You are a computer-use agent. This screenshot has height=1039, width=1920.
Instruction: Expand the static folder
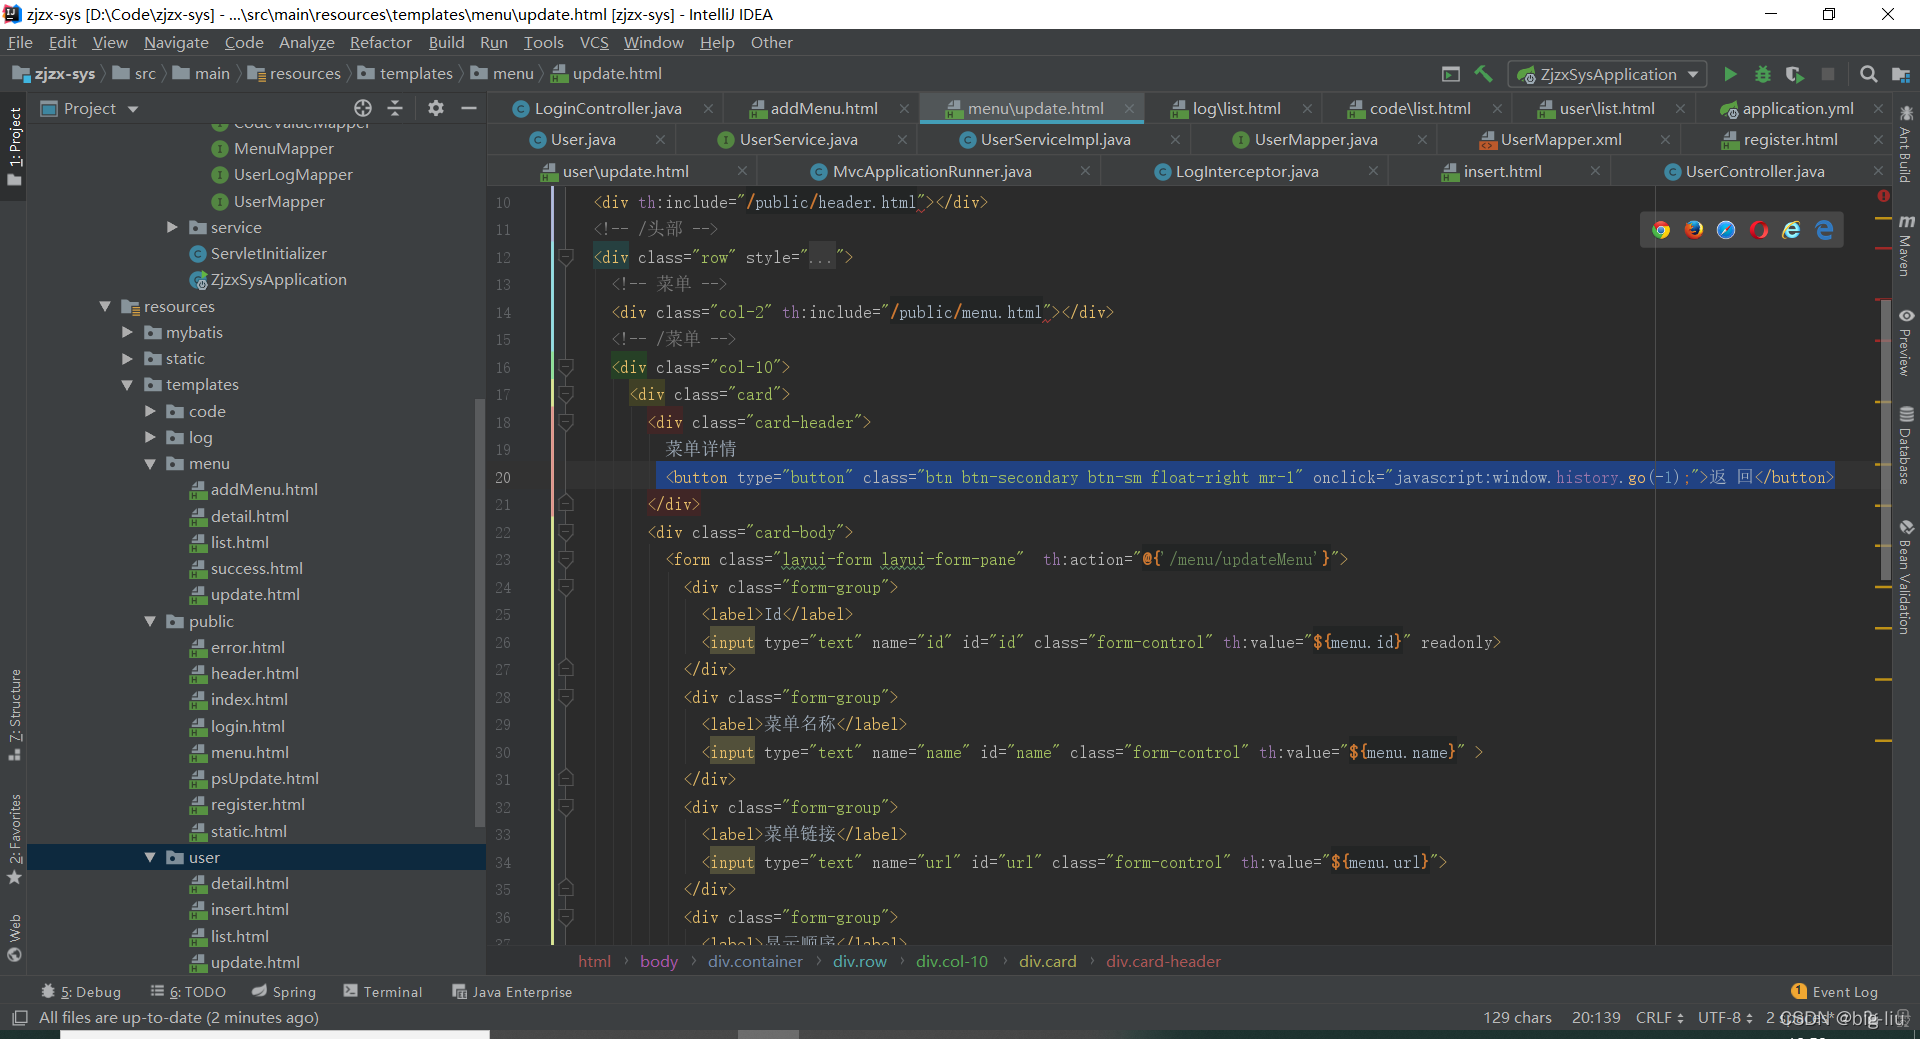(x=127, y=359)
